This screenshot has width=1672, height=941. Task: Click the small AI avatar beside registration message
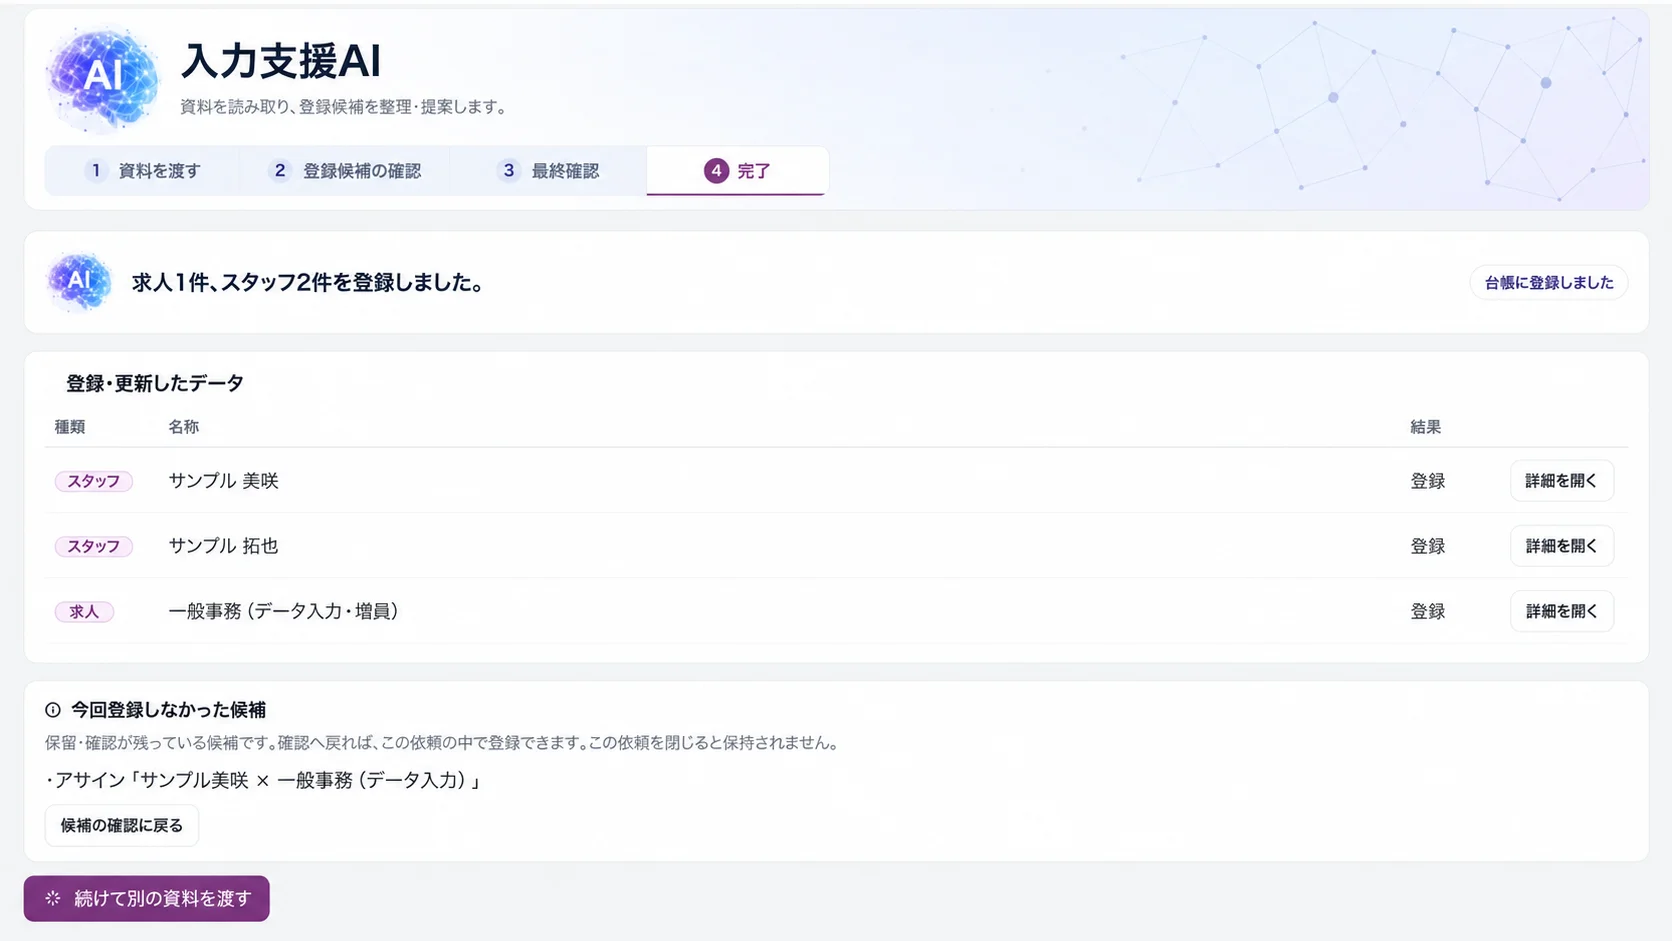click(x=79, y=282)
